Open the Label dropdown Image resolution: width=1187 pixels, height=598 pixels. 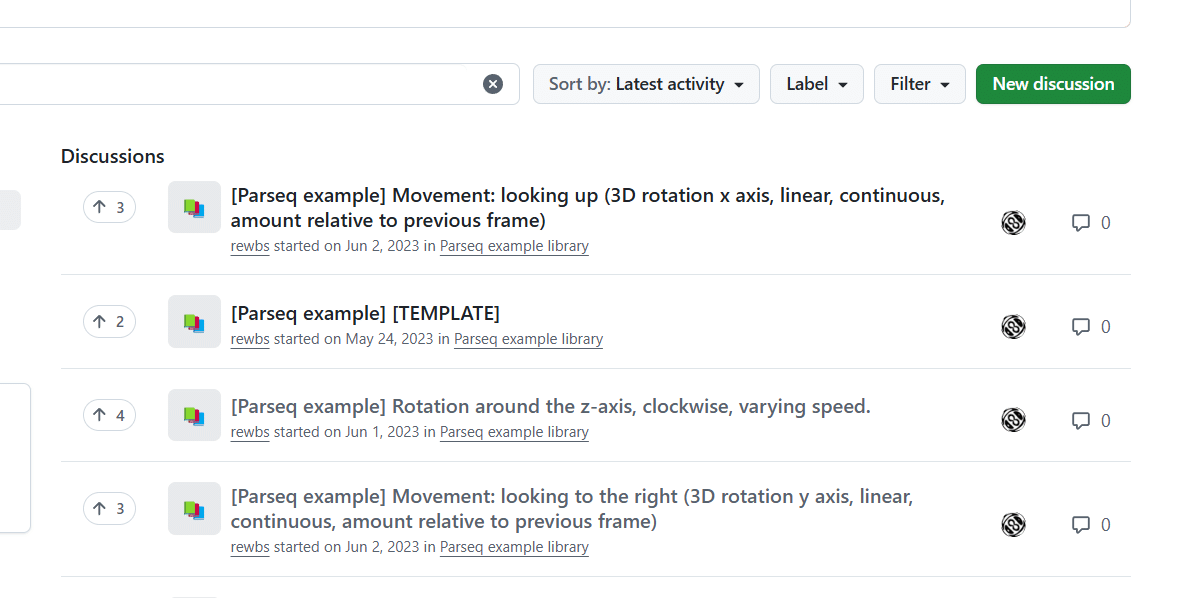point(816,83)
